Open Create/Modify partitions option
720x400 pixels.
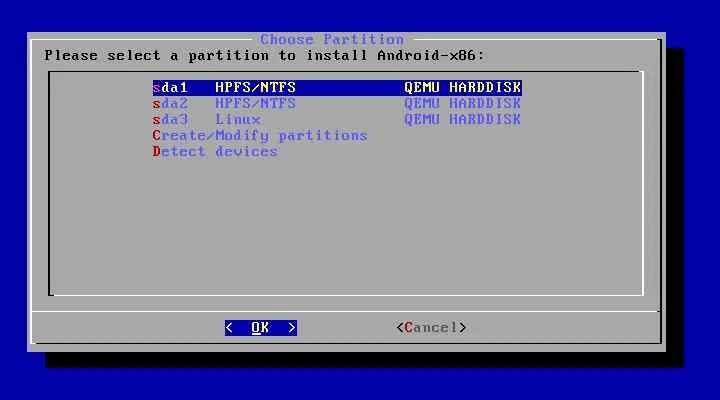(260, 135)
